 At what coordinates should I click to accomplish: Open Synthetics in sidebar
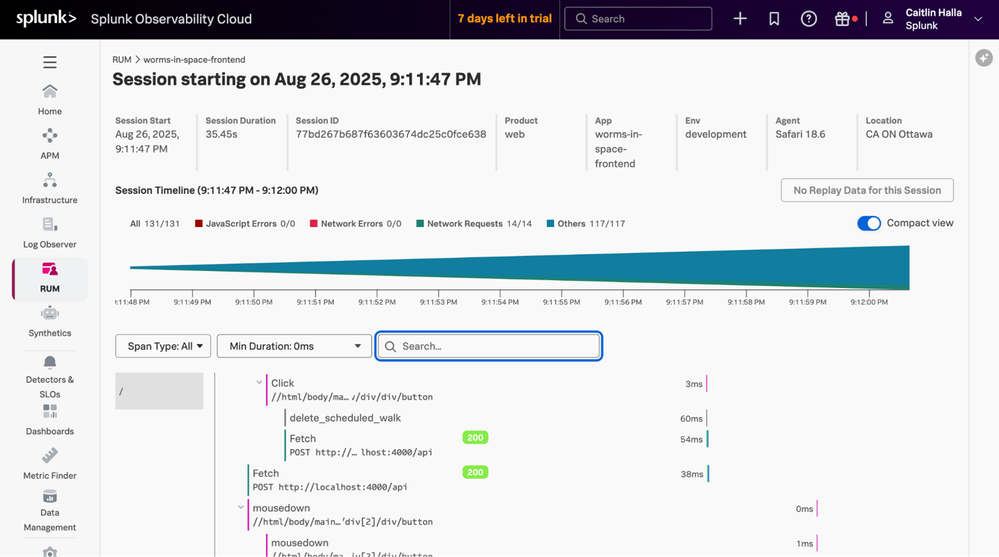[x=50, y=322]
